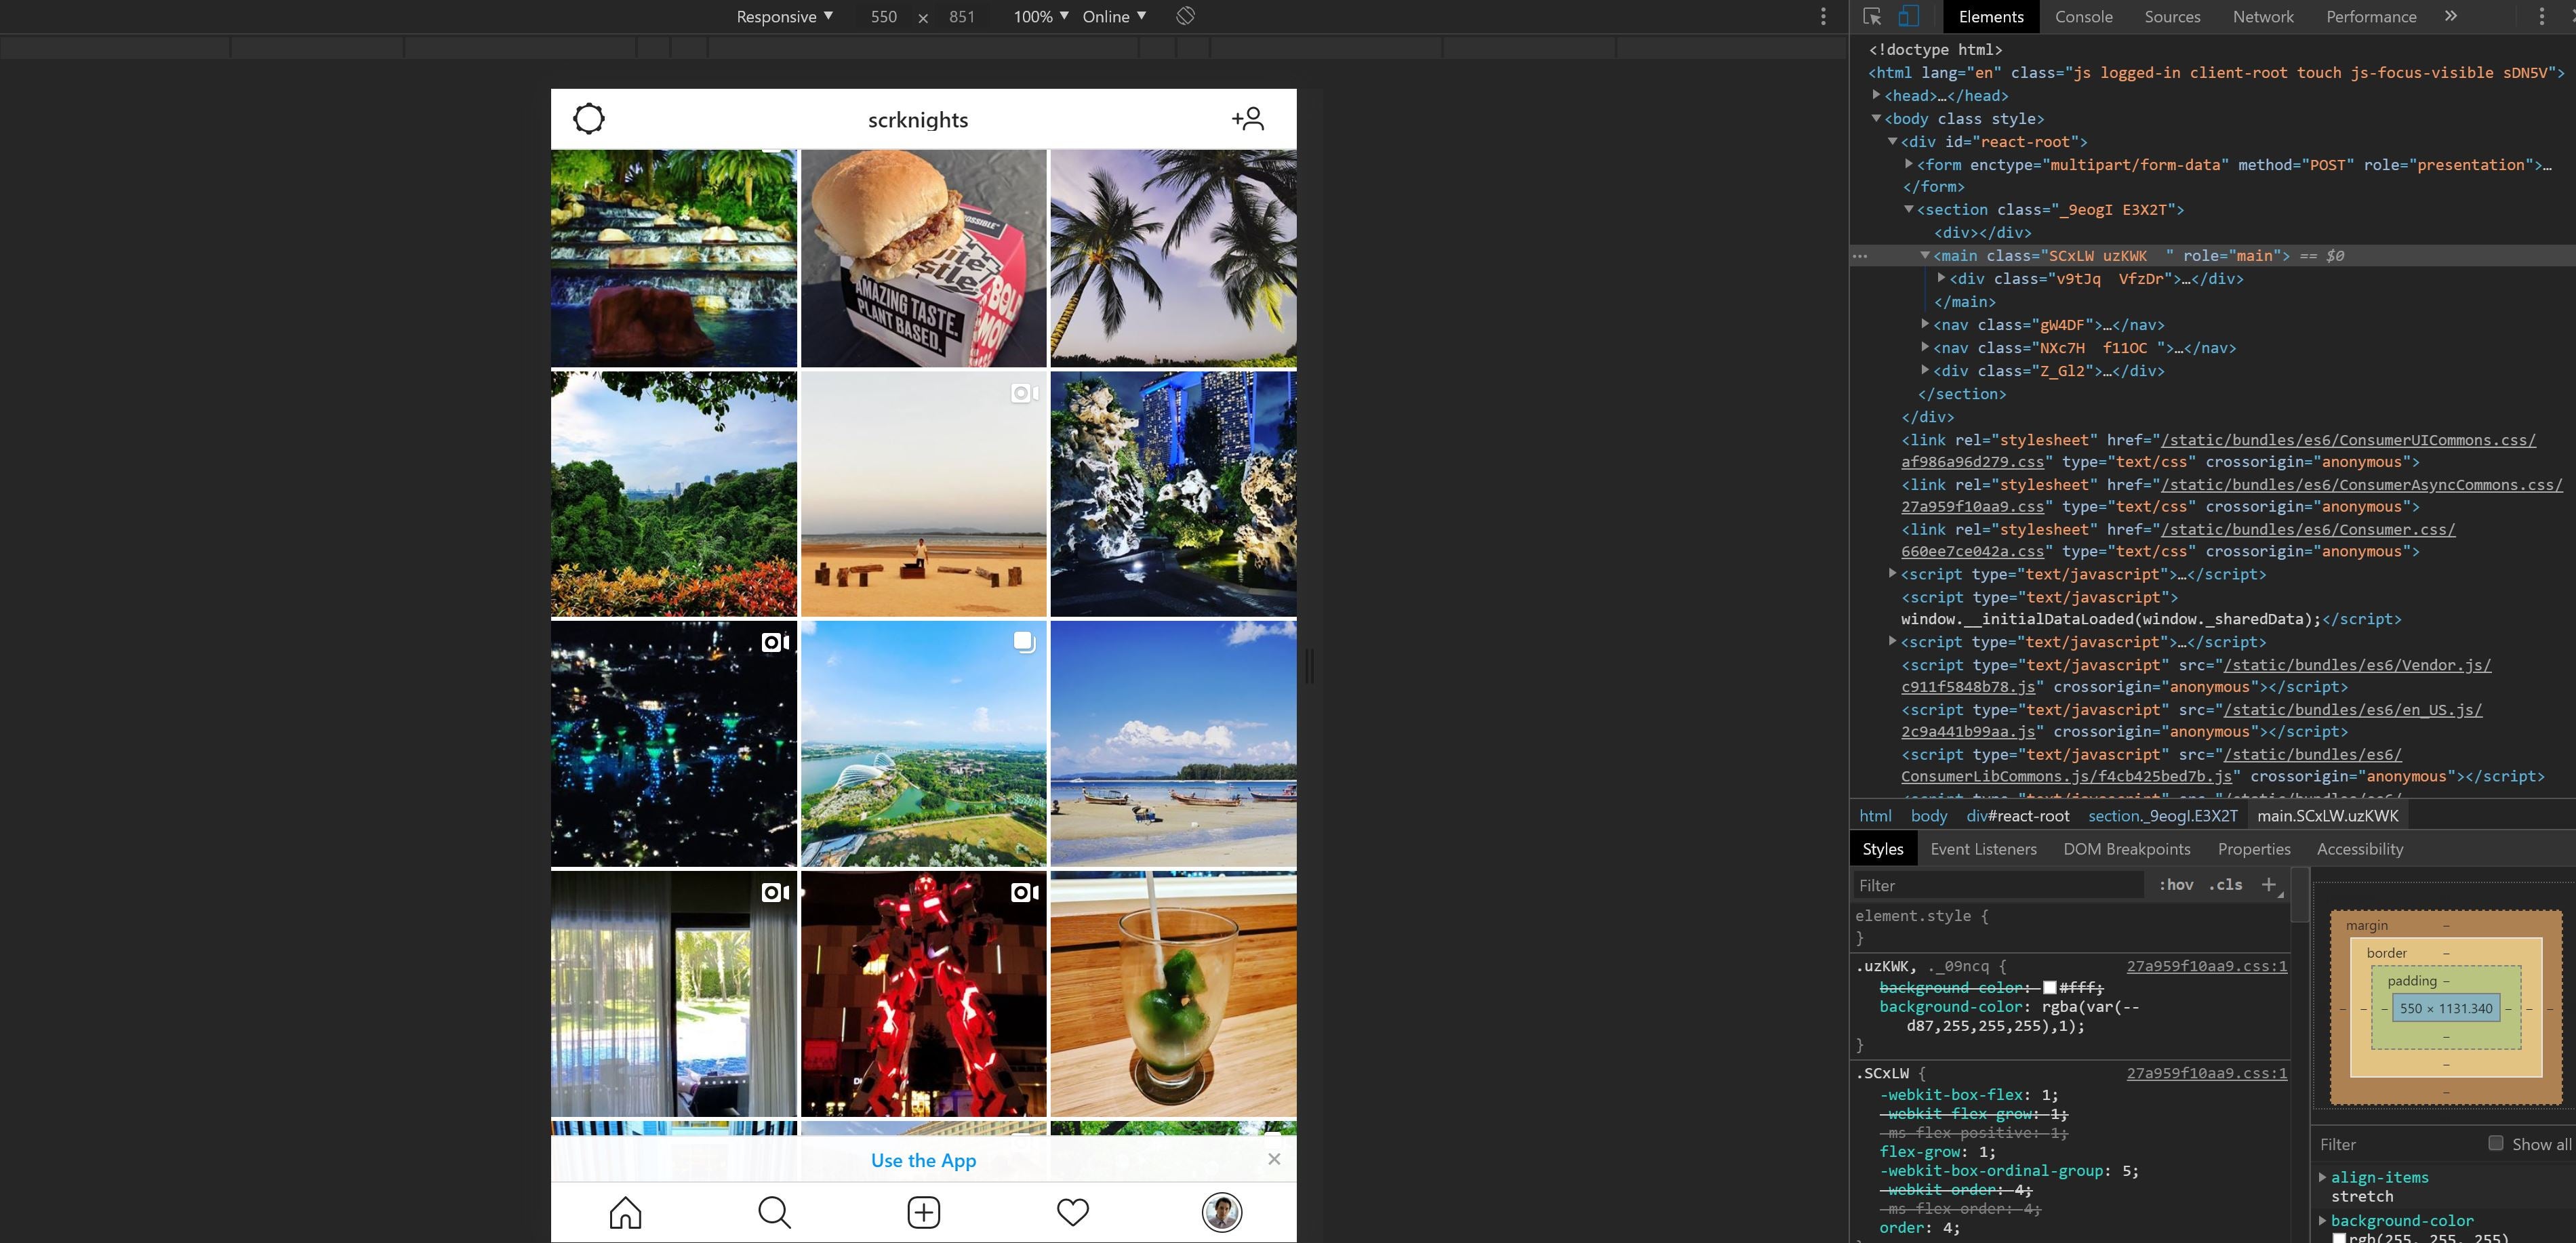The image size is (2576, 1243).
Task: Select html in breadcrumb trail
Action: click(x=1875, y=816)
